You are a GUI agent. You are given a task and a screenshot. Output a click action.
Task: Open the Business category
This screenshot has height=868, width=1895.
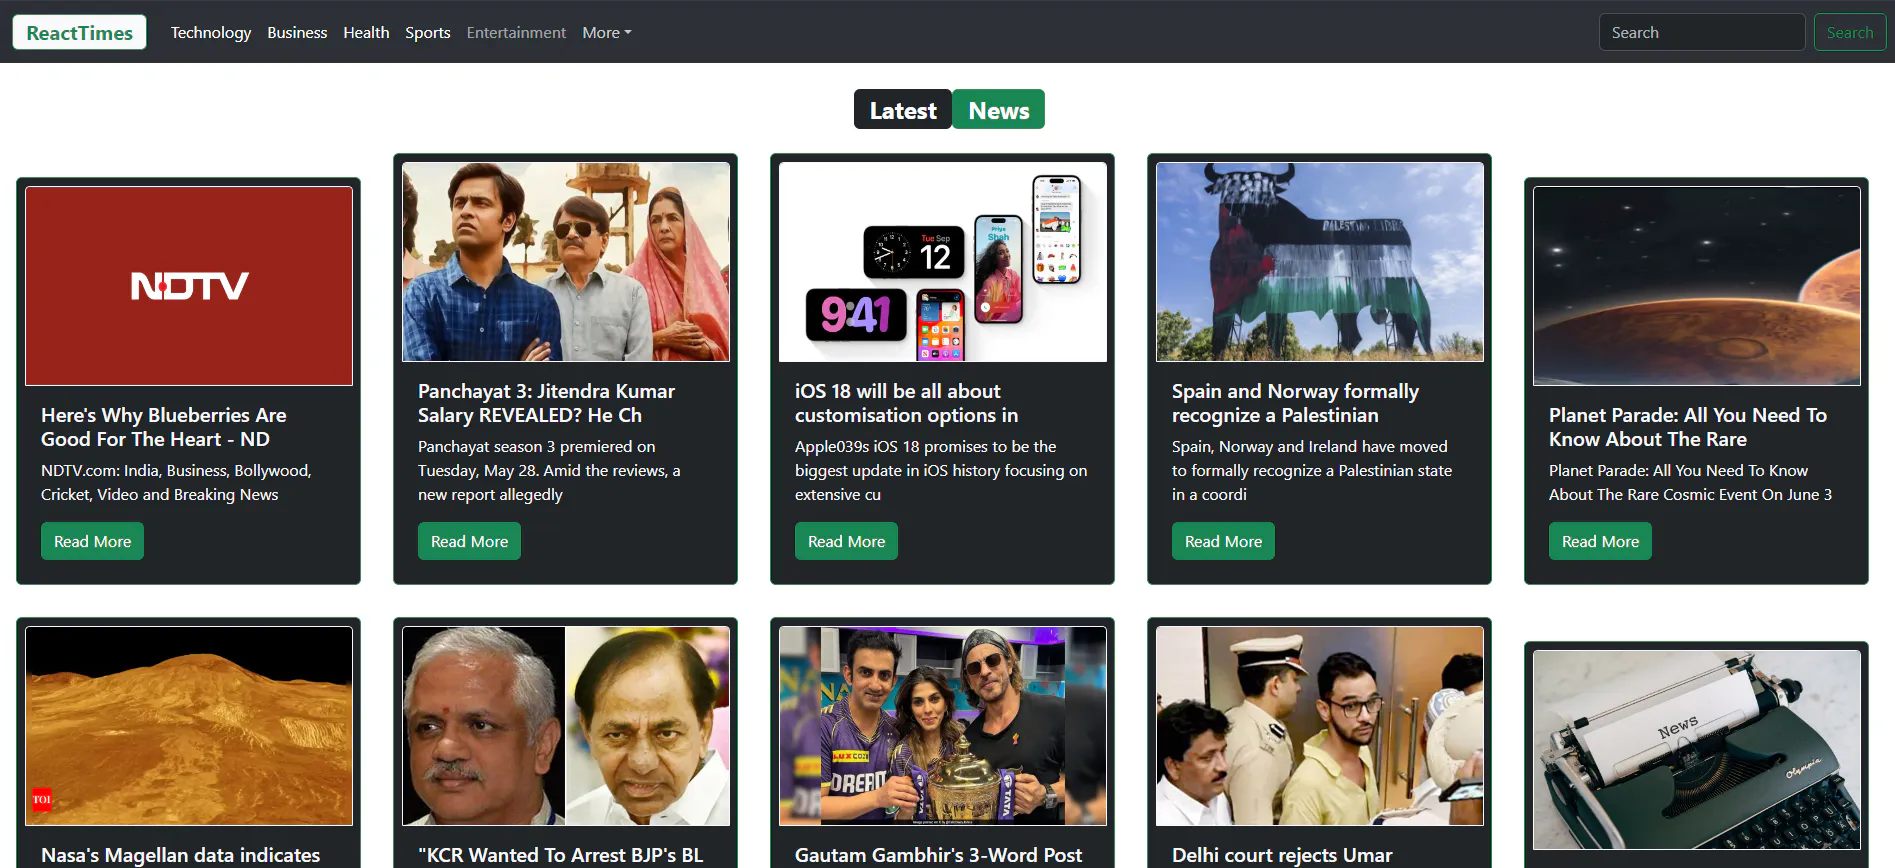[297, 32]
